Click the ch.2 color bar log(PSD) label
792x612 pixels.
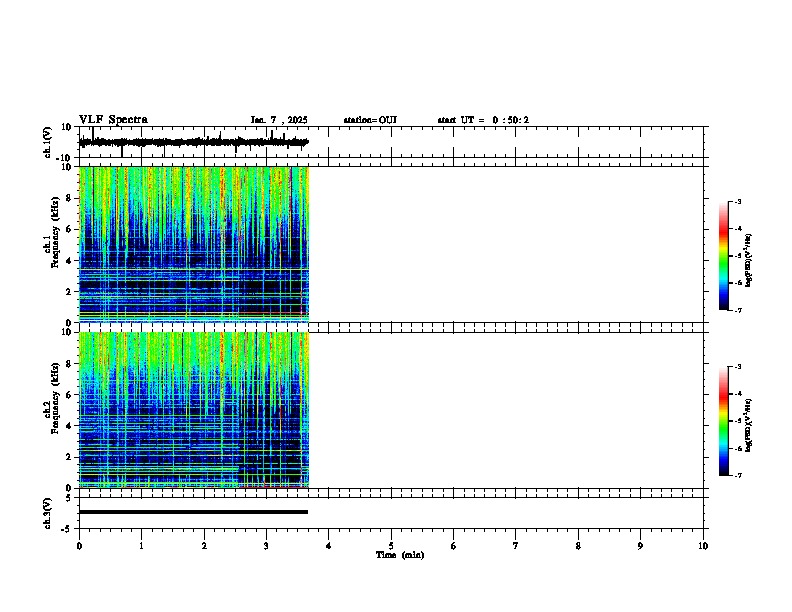[x=749, y=425]
